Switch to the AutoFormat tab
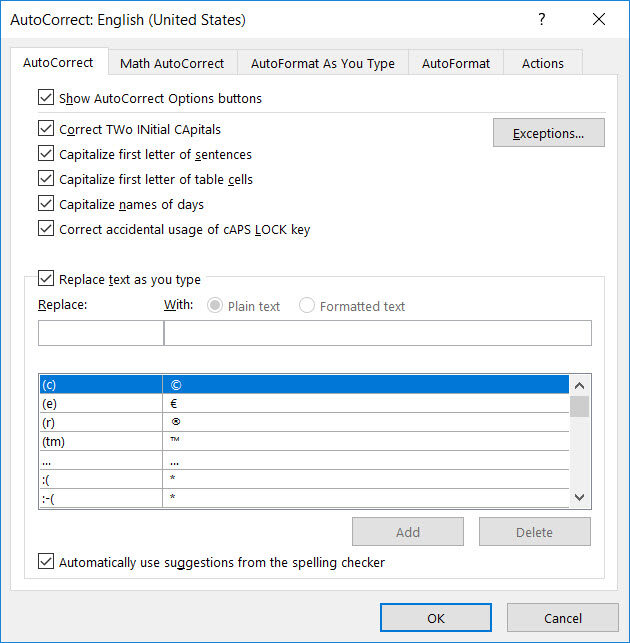 pos(456,64)
